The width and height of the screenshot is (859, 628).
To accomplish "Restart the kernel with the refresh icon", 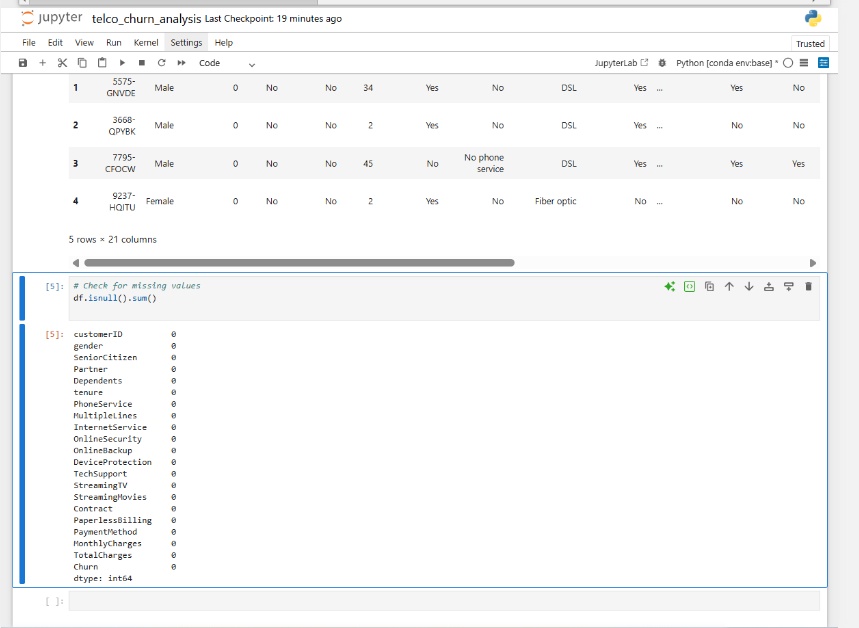I will [x=160, y=62].
